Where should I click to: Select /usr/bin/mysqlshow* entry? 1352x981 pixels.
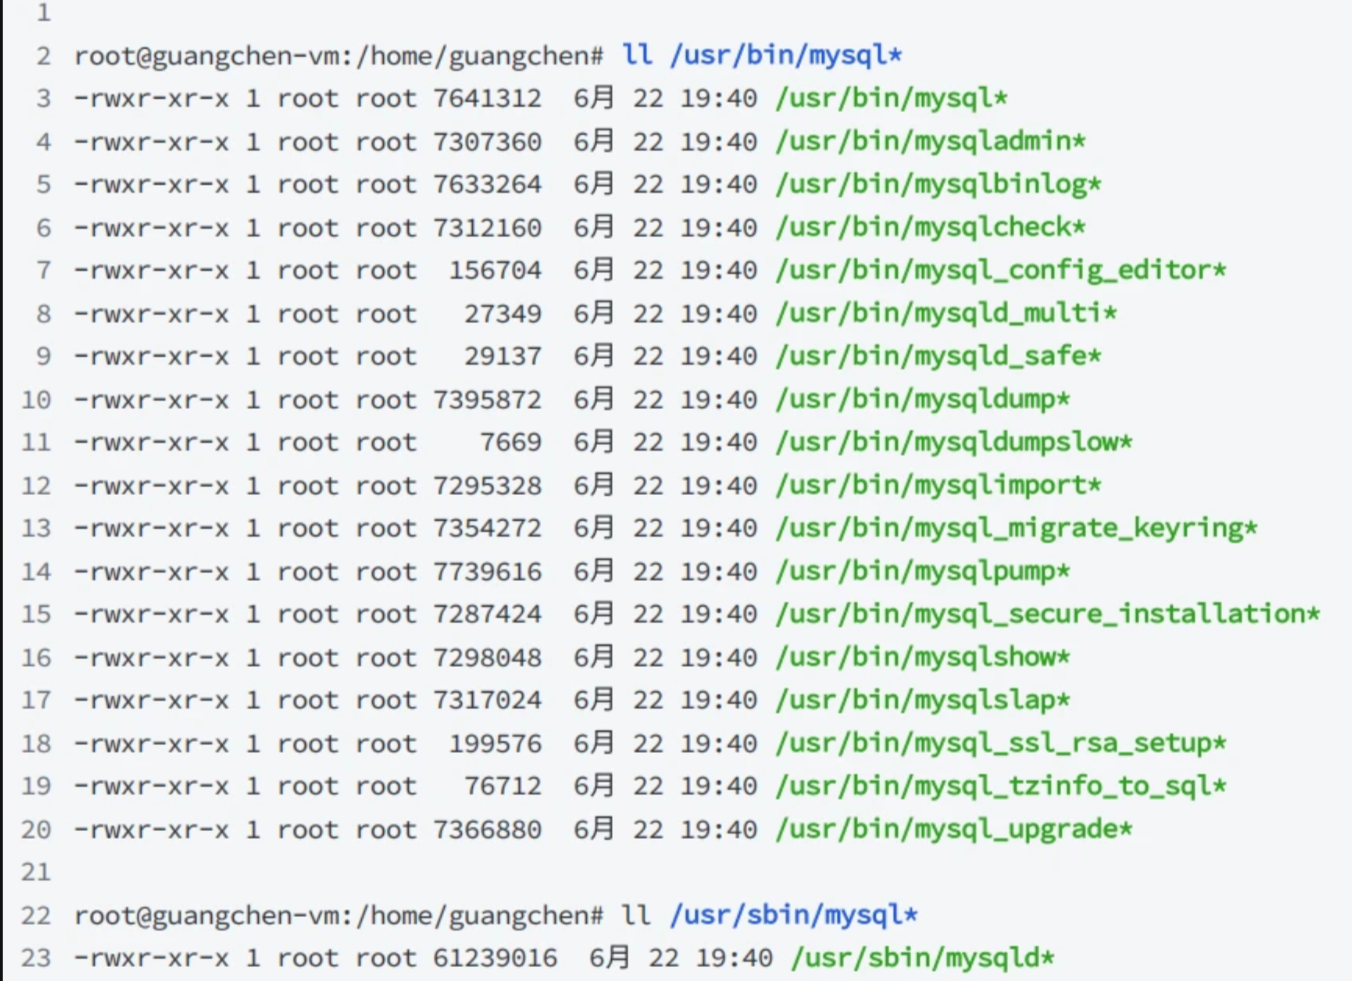coord(923,657)
